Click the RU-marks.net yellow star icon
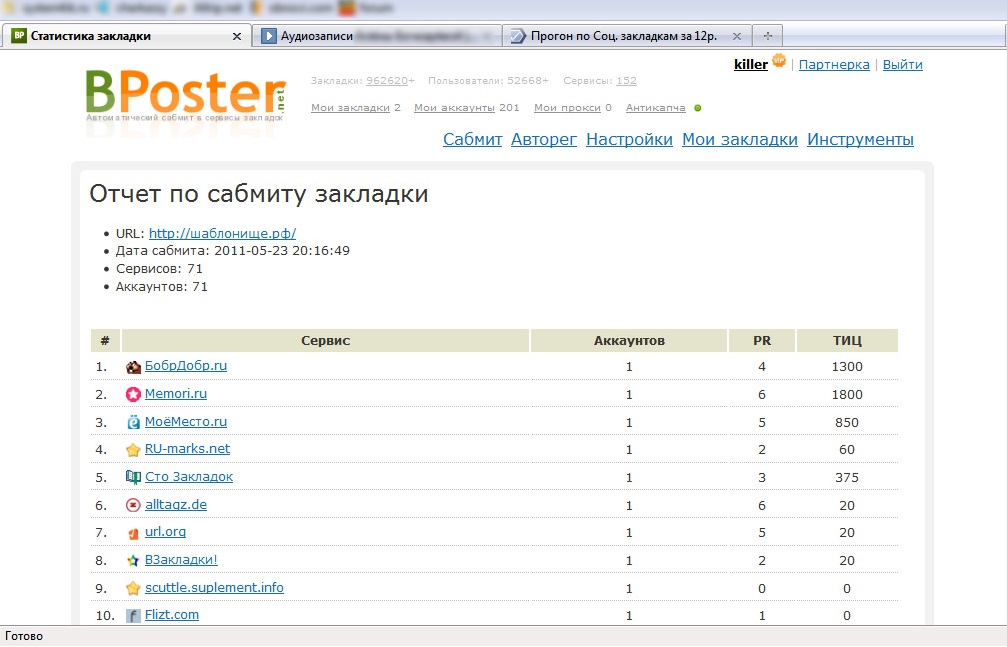Image resolution: width=1007 pixels, height=647 pixels. pos(133,450)
